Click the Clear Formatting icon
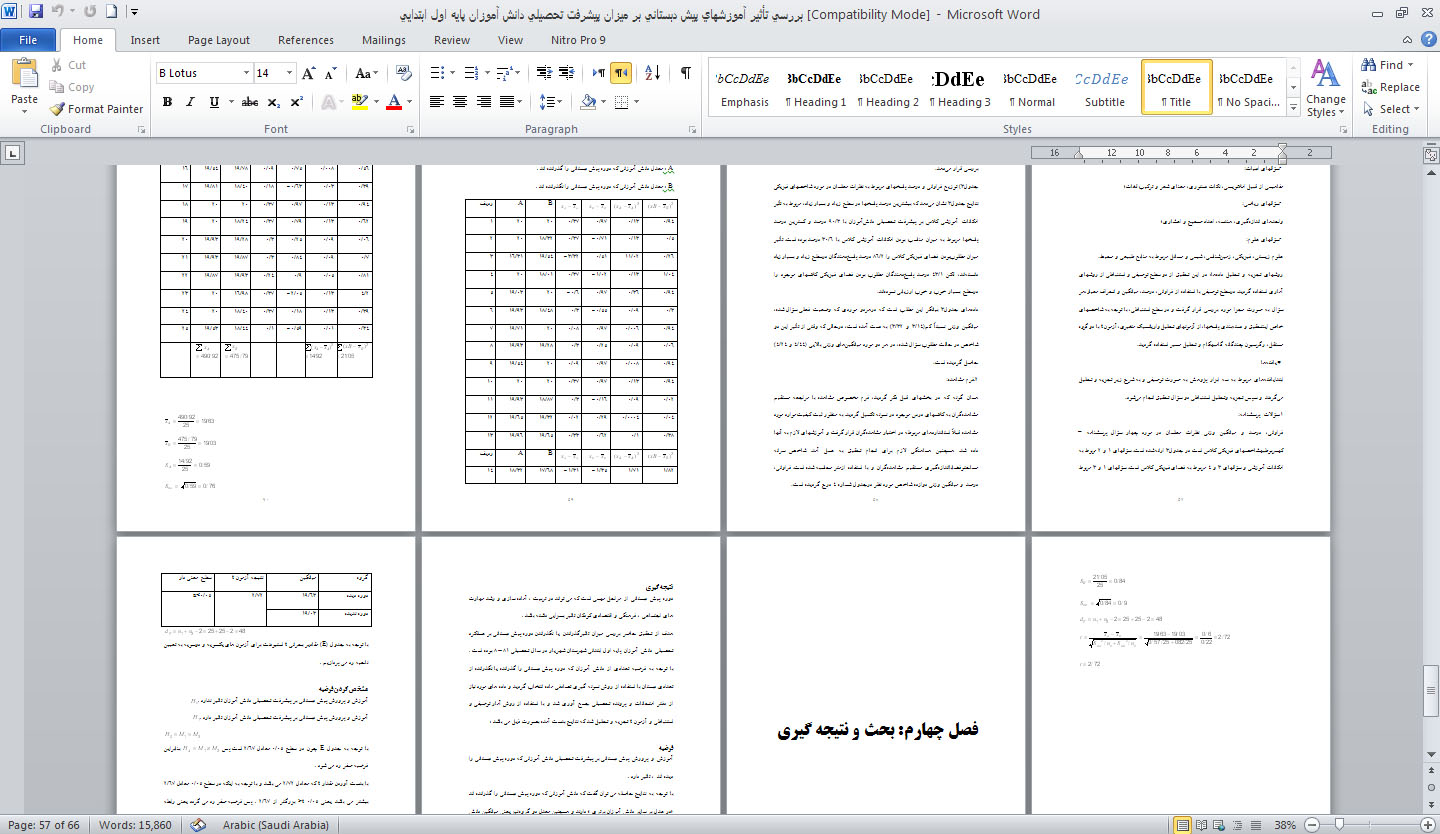This screenshot has height=834, width=1440. tap(404, 73)
